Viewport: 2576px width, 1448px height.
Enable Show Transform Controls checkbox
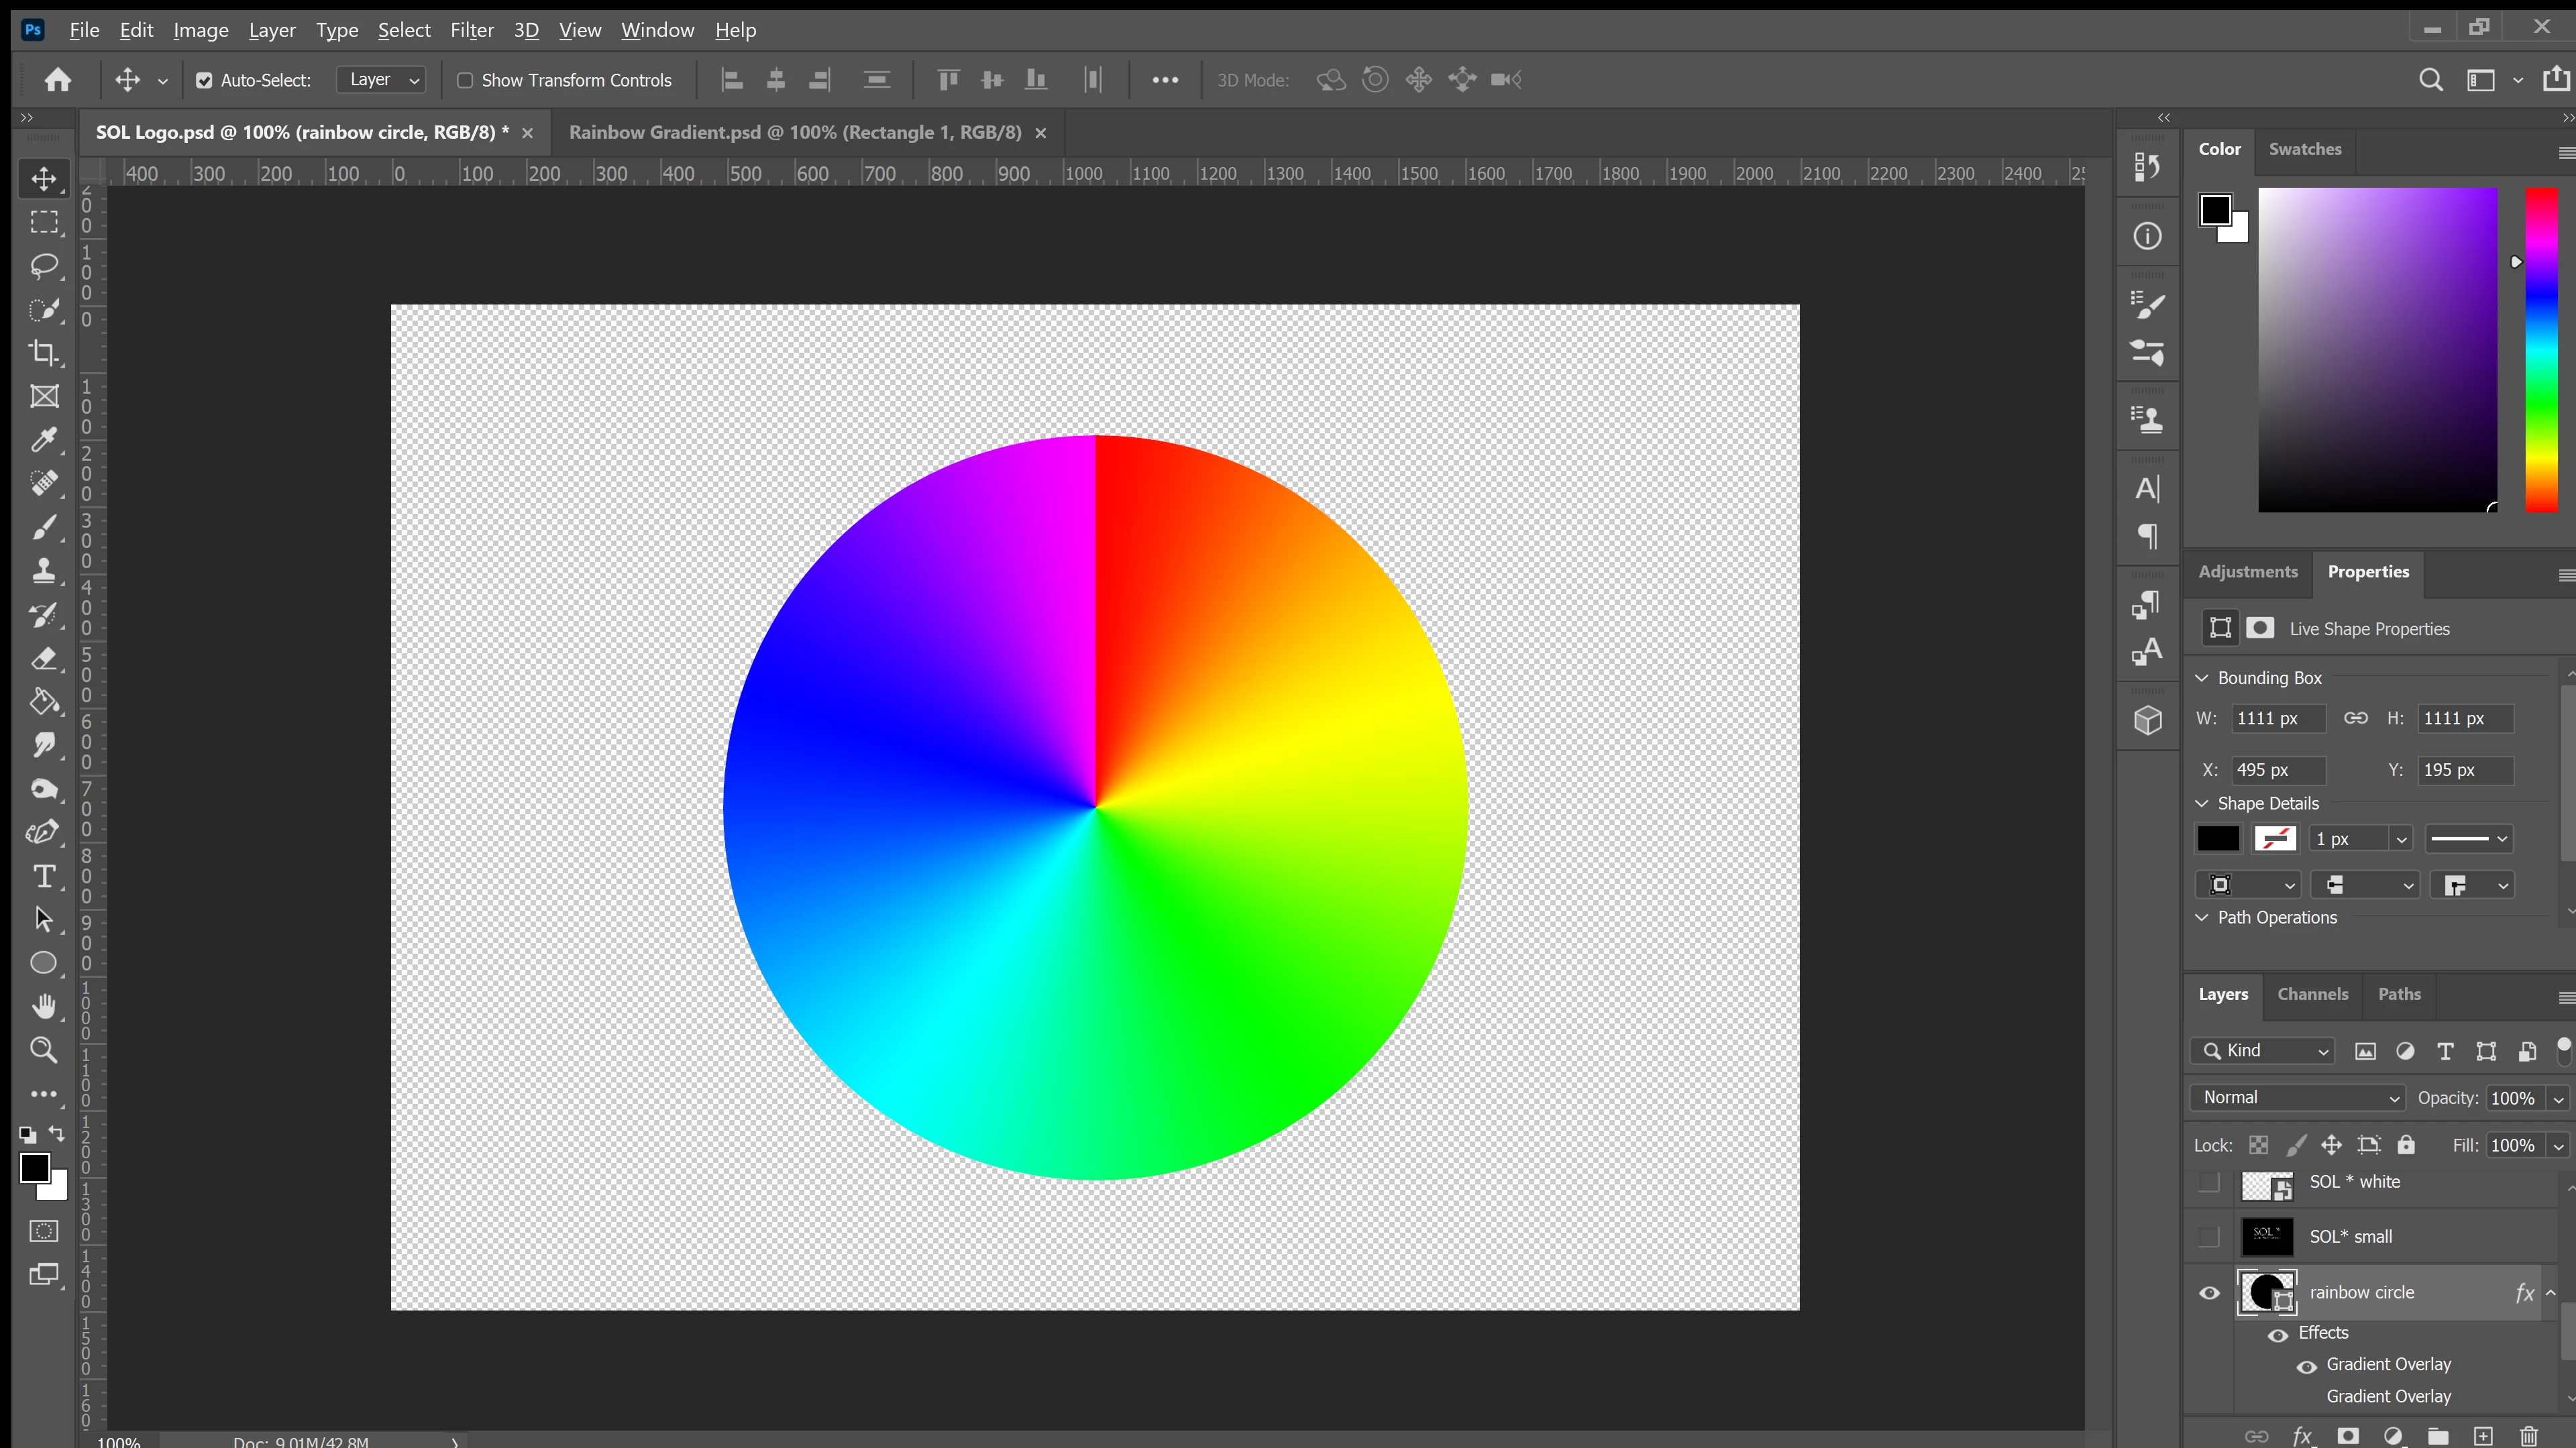pyautogui.click(x=465, y=81)
